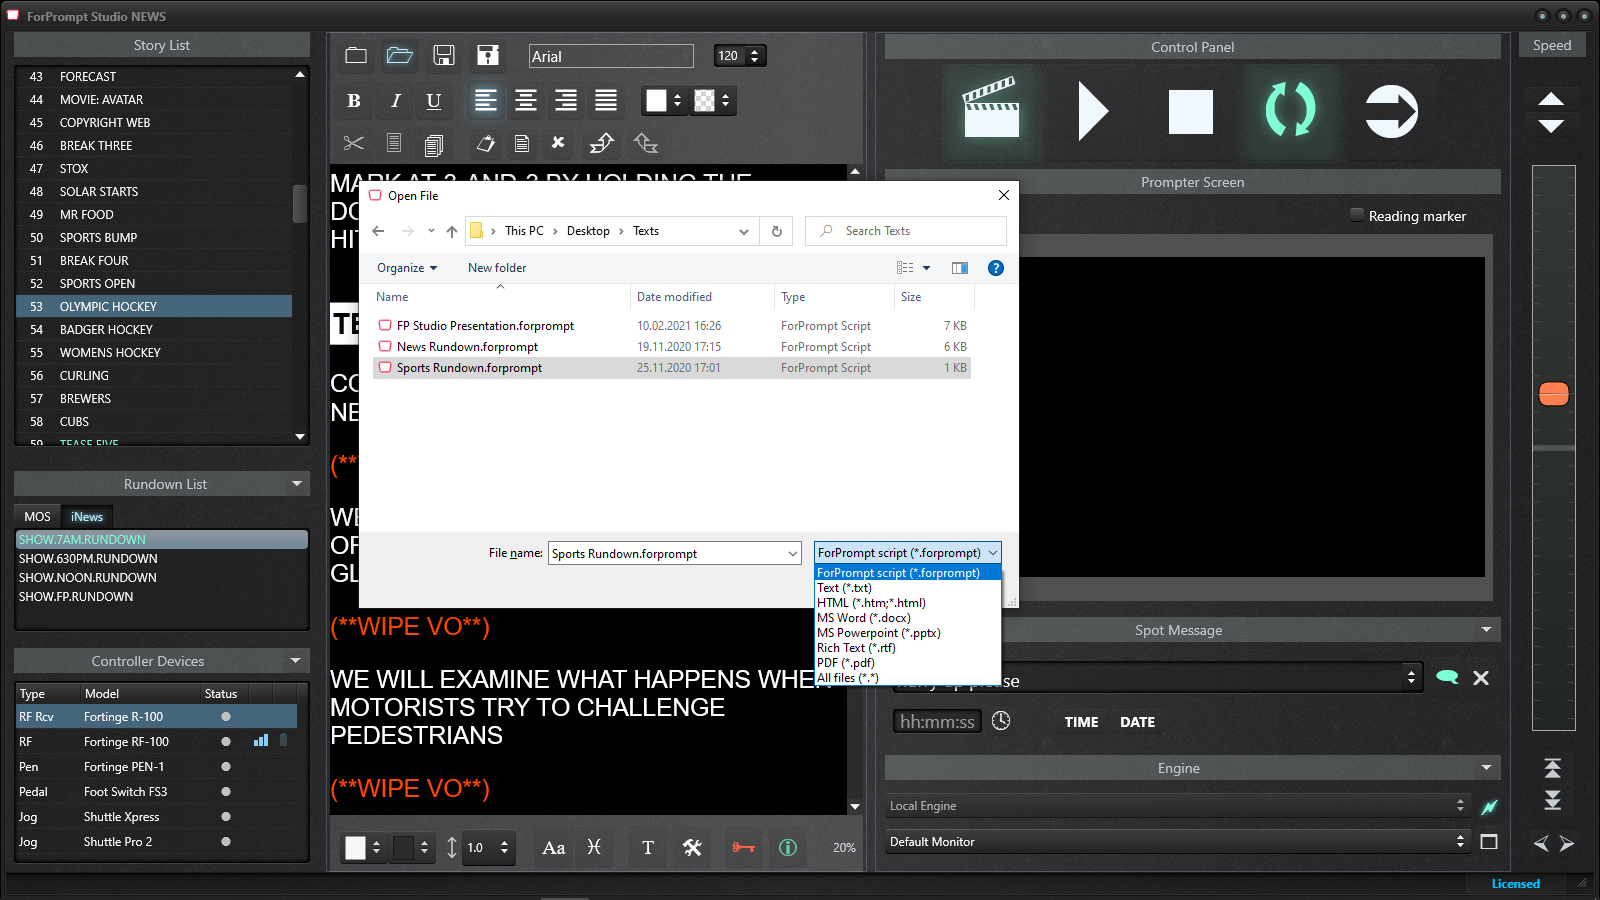The width and height of the screenshot is (1600, 900).
Task: Open the Default Monitor selector
Action: (x=1177, y=842)
